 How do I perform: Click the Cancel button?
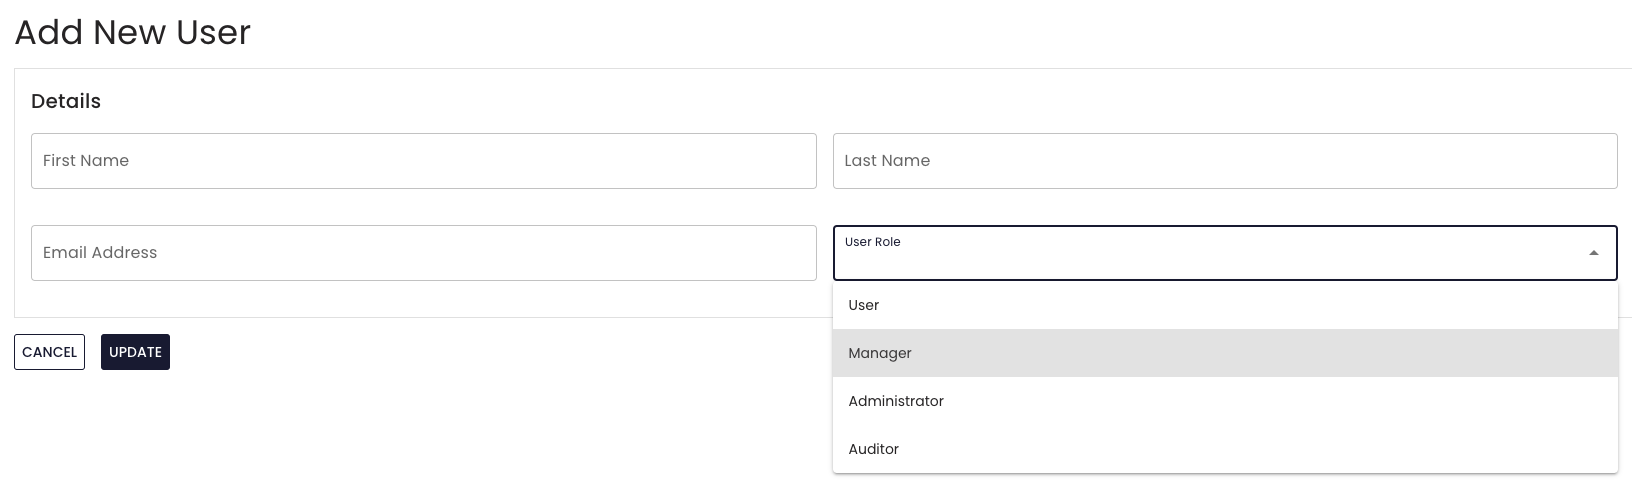coord(49,352)
